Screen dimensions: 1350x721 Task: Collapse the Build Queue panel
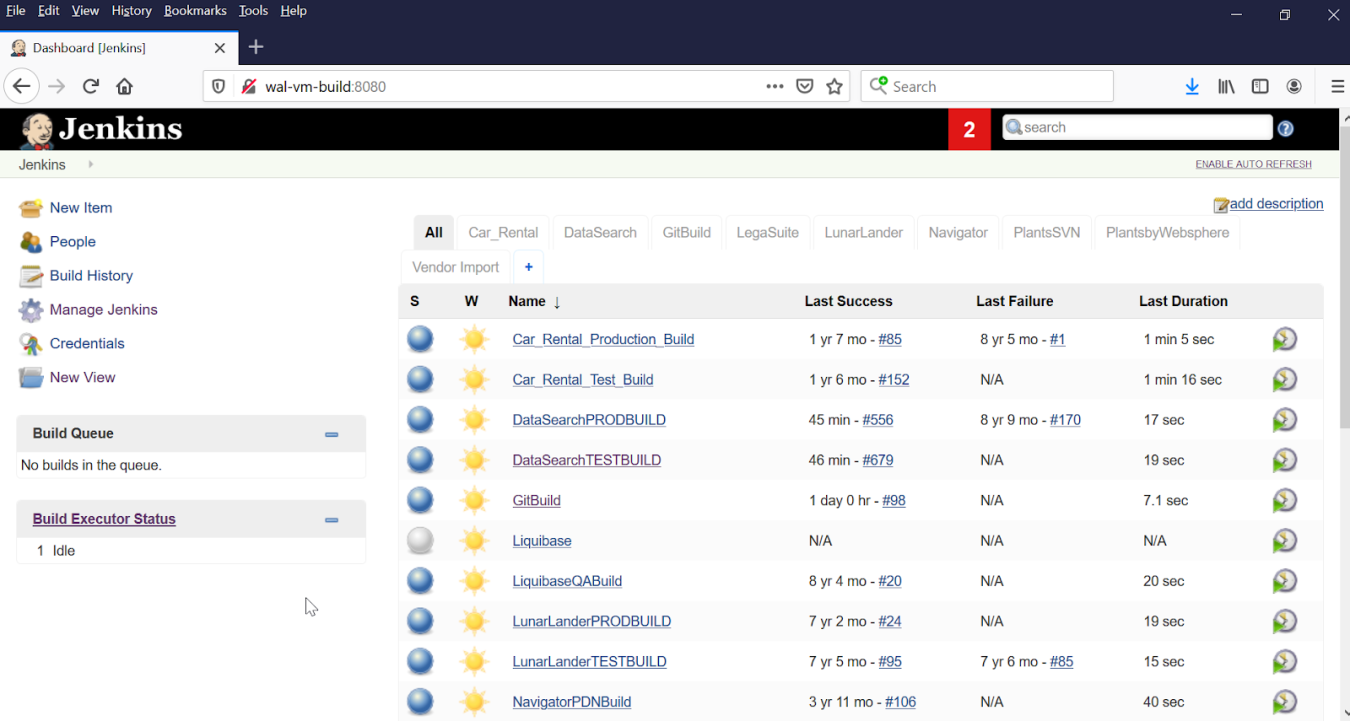pos(331,434)
